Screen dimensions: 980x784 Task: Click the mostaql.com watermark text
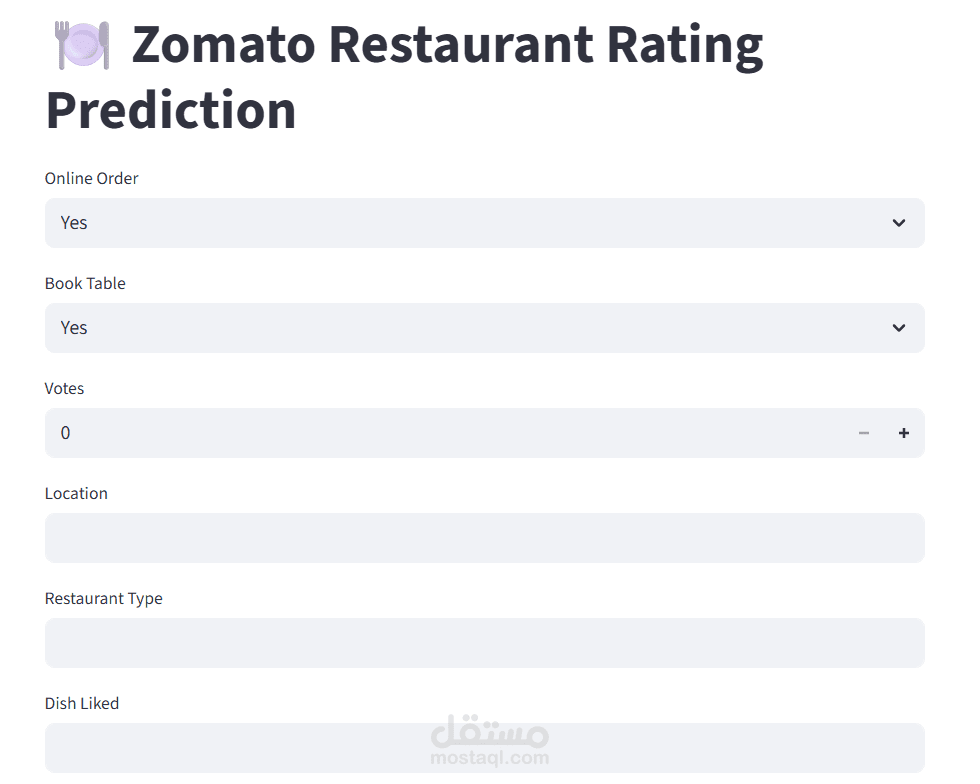click(x=489, y=756)
